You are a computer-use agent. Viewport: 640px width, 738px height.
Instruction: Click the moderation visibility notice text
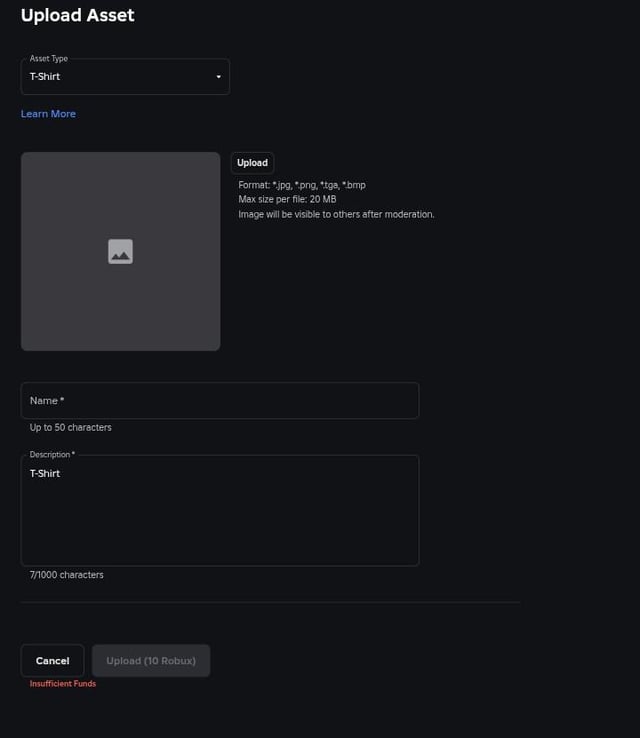(336, 214)
